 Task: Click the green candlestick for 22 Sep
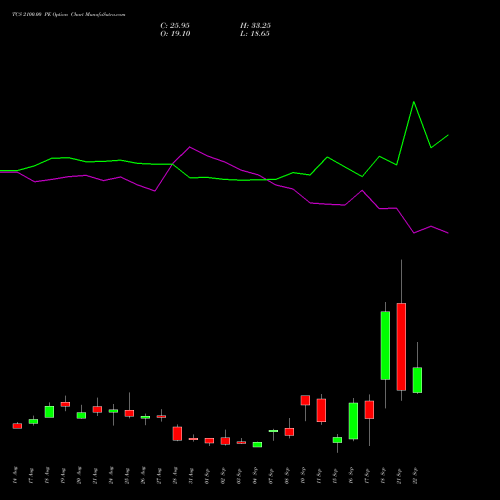click(x=417, y=380)
